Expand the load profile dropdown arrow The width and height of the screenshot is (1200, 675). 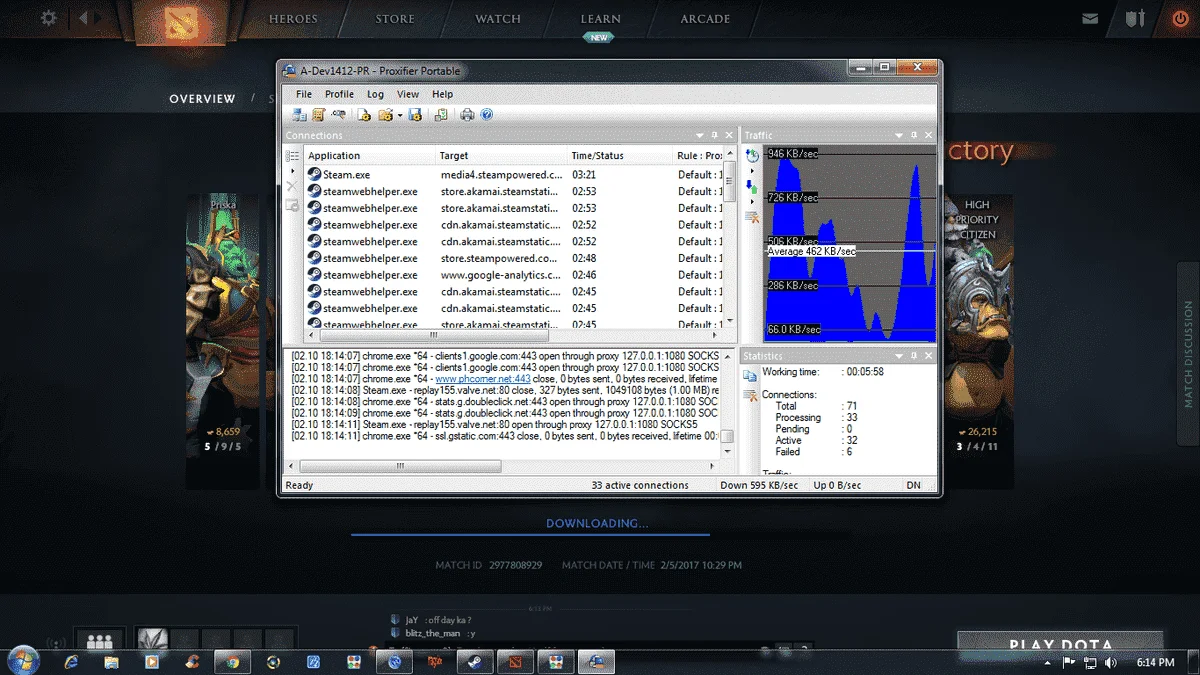400,115
